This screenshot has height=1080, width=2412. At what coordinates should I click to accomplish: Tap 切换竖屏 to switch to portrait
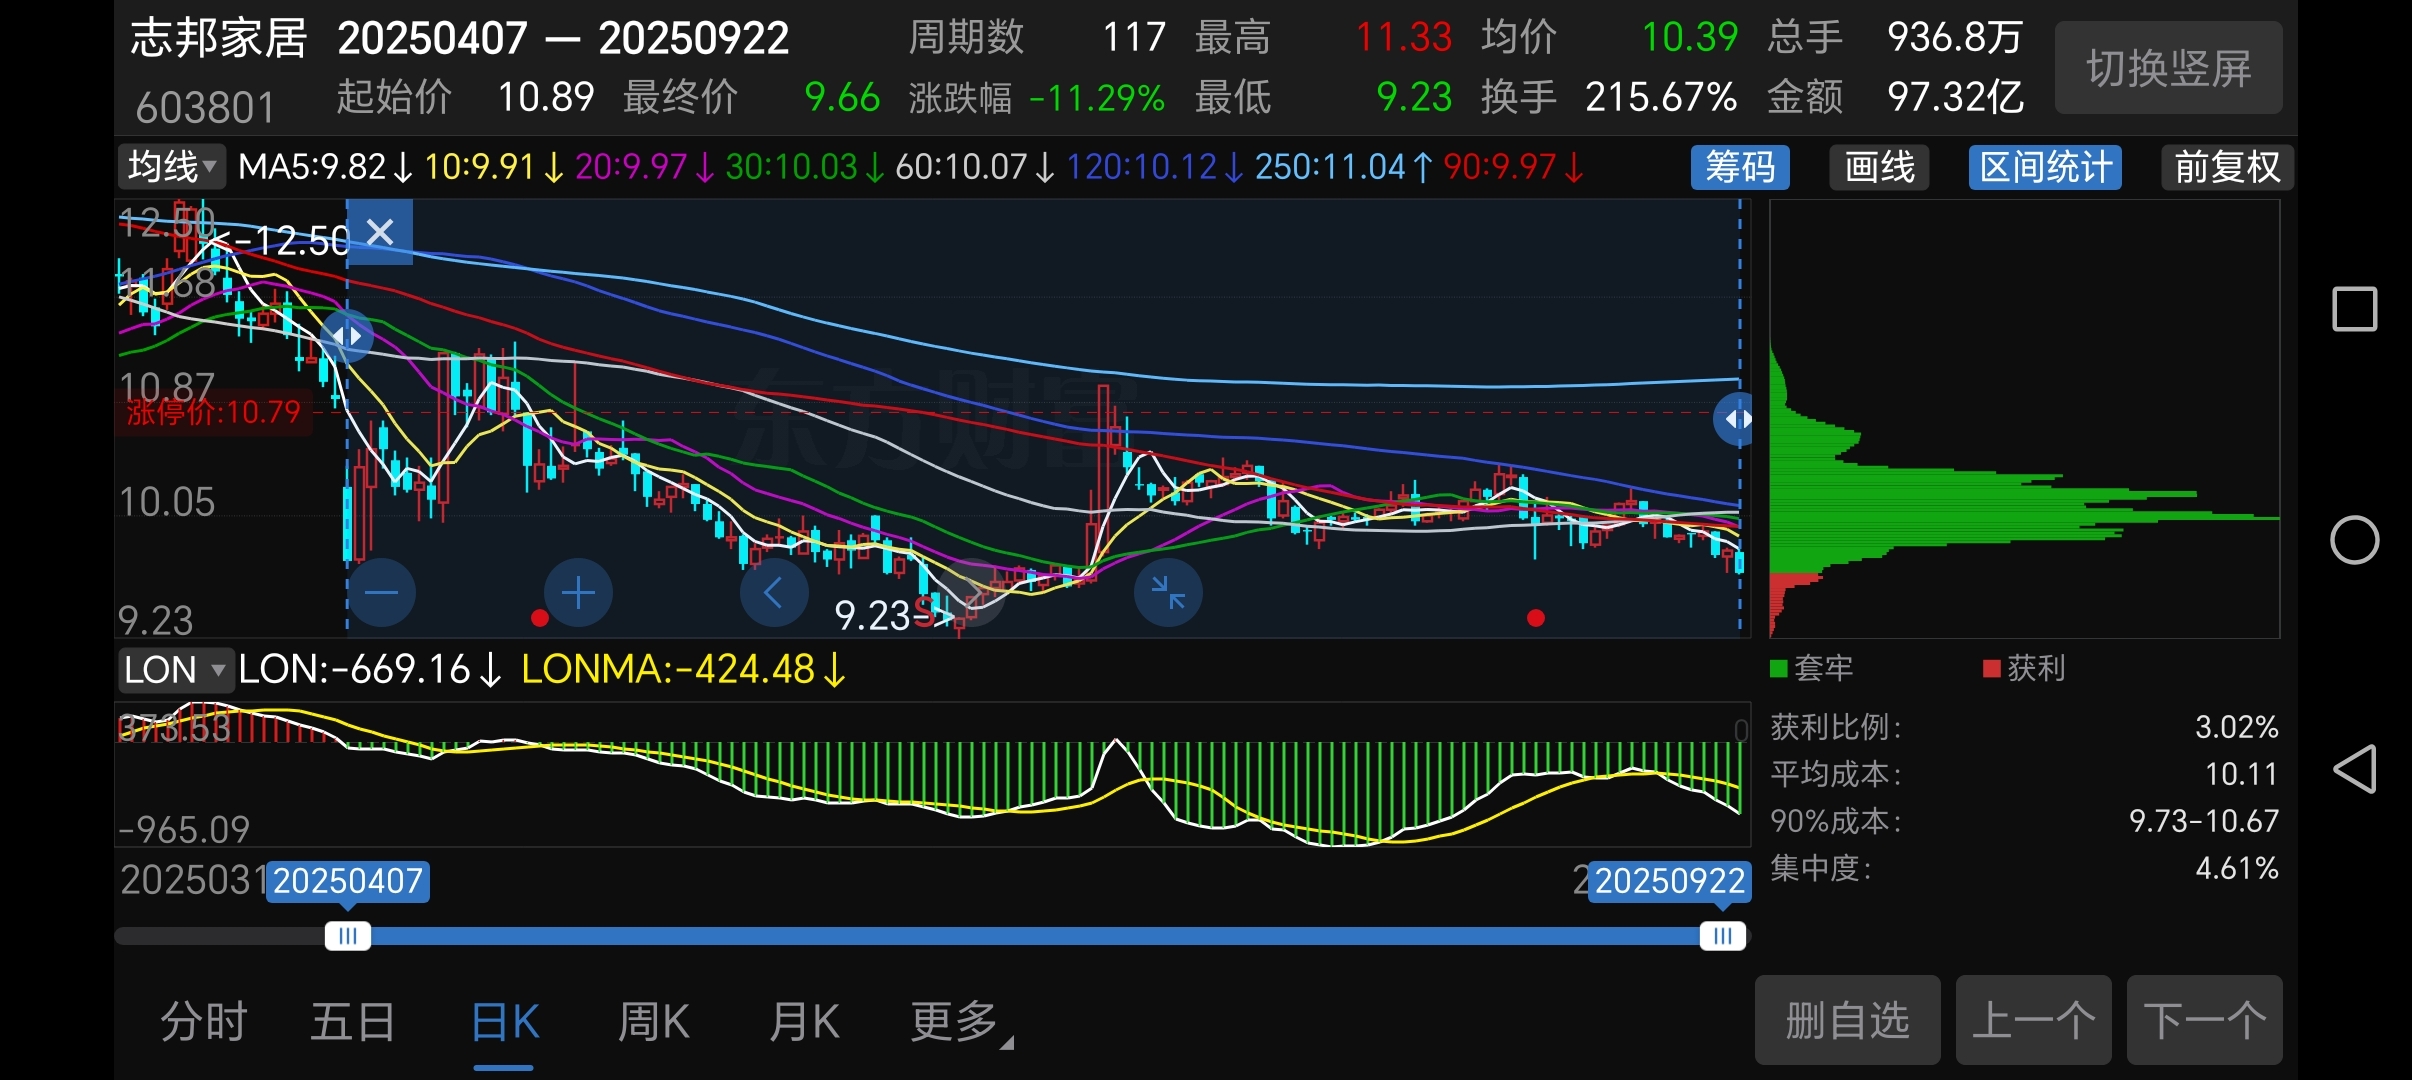(x=2168, y=68)
